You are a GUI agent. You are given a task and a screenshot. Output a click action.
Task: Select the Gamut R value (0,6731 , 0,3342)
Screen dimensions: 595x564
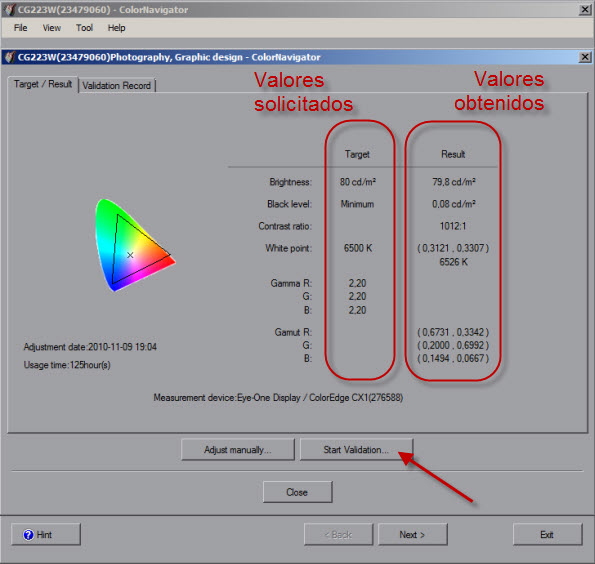click(453, 332)
